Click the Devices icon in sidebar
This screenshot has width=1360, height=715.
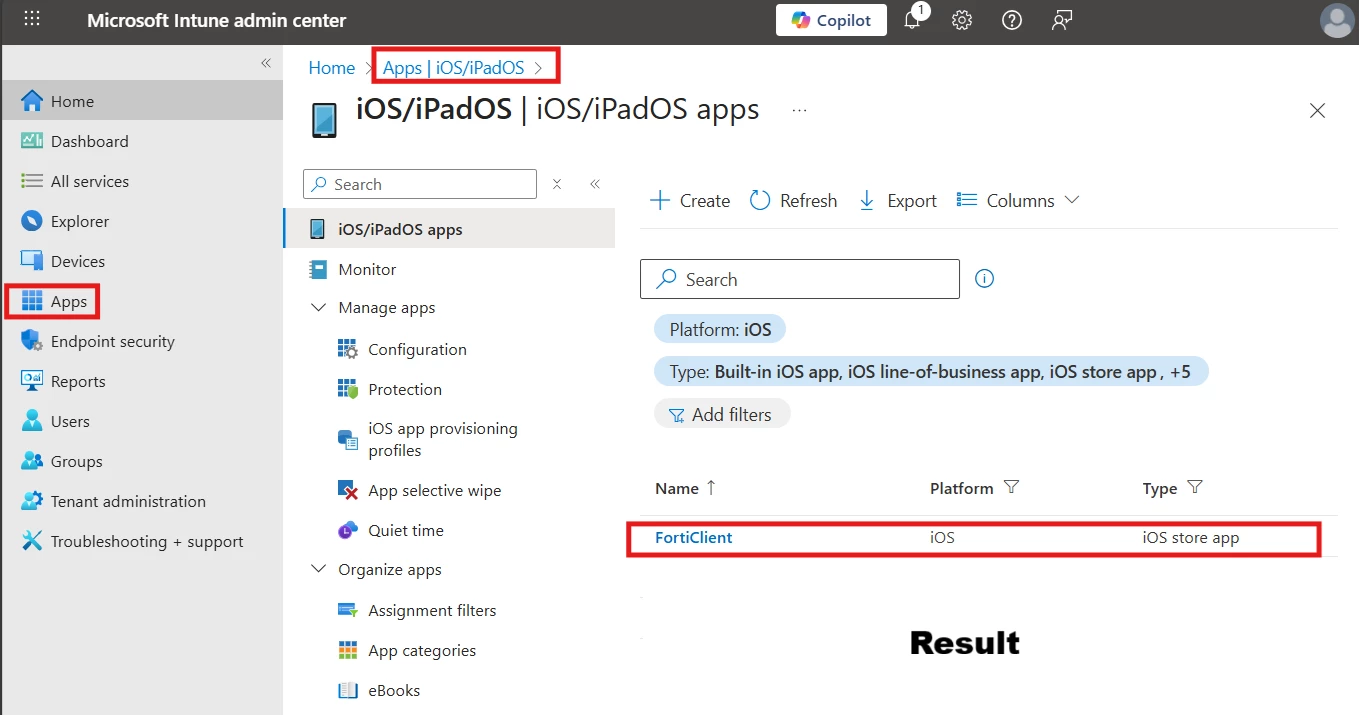32,261
